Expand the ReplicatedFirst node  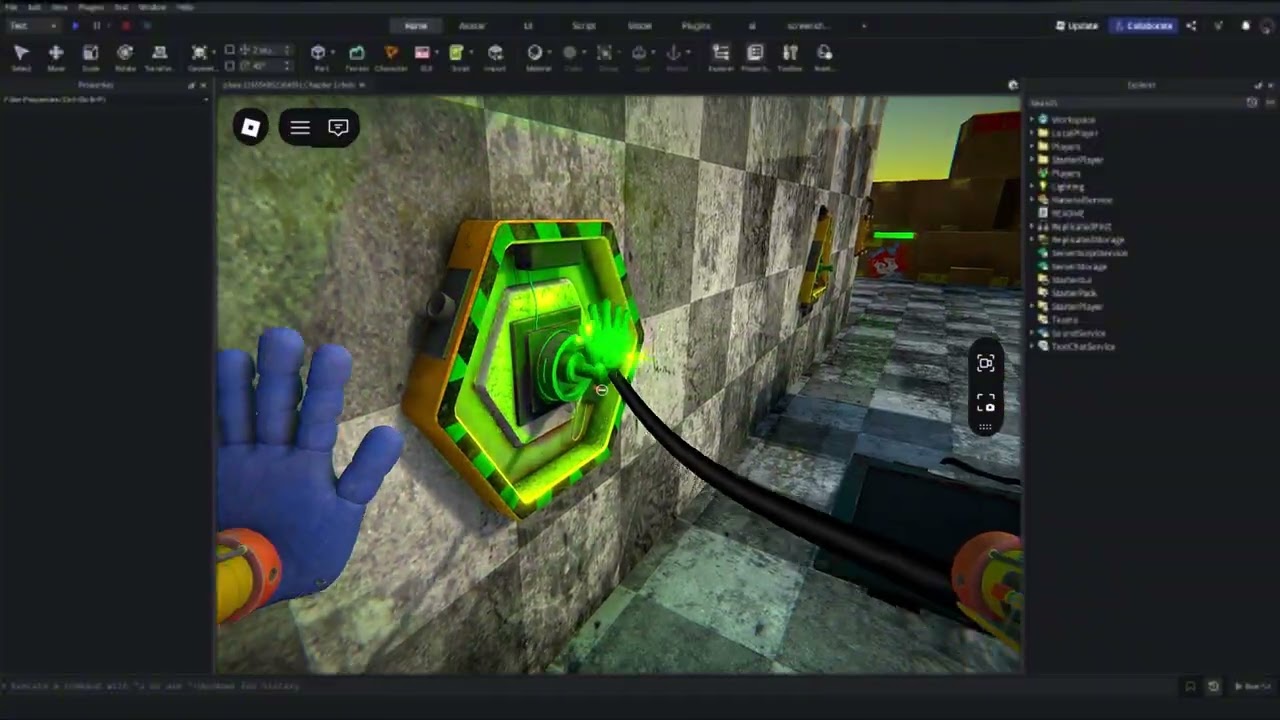[x=1032, y=227]
